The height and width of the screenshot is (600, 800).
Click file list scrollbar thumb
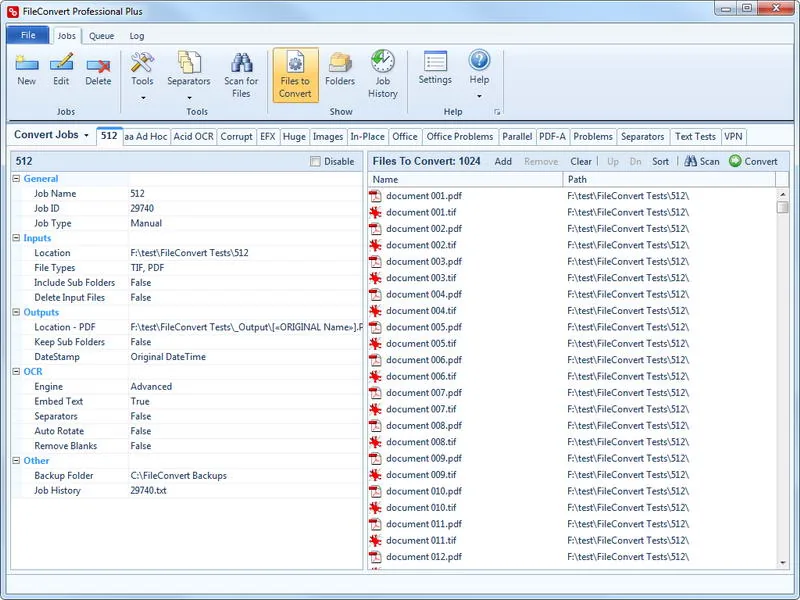tap(783, 207)
